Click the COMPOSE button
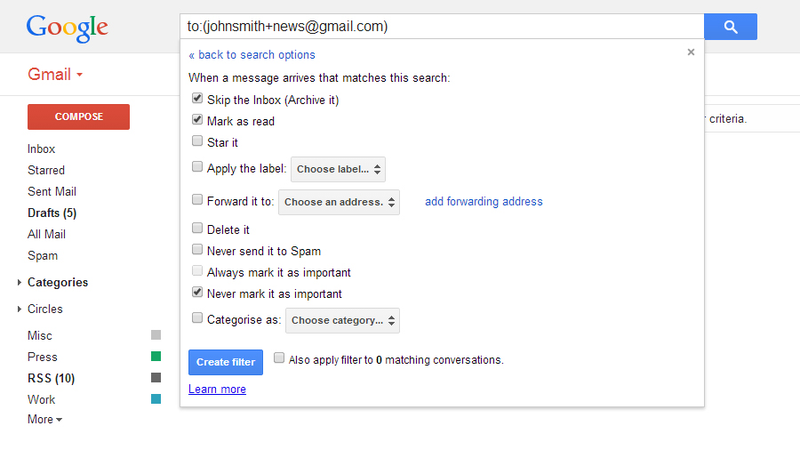 click(x=79, y=117)
